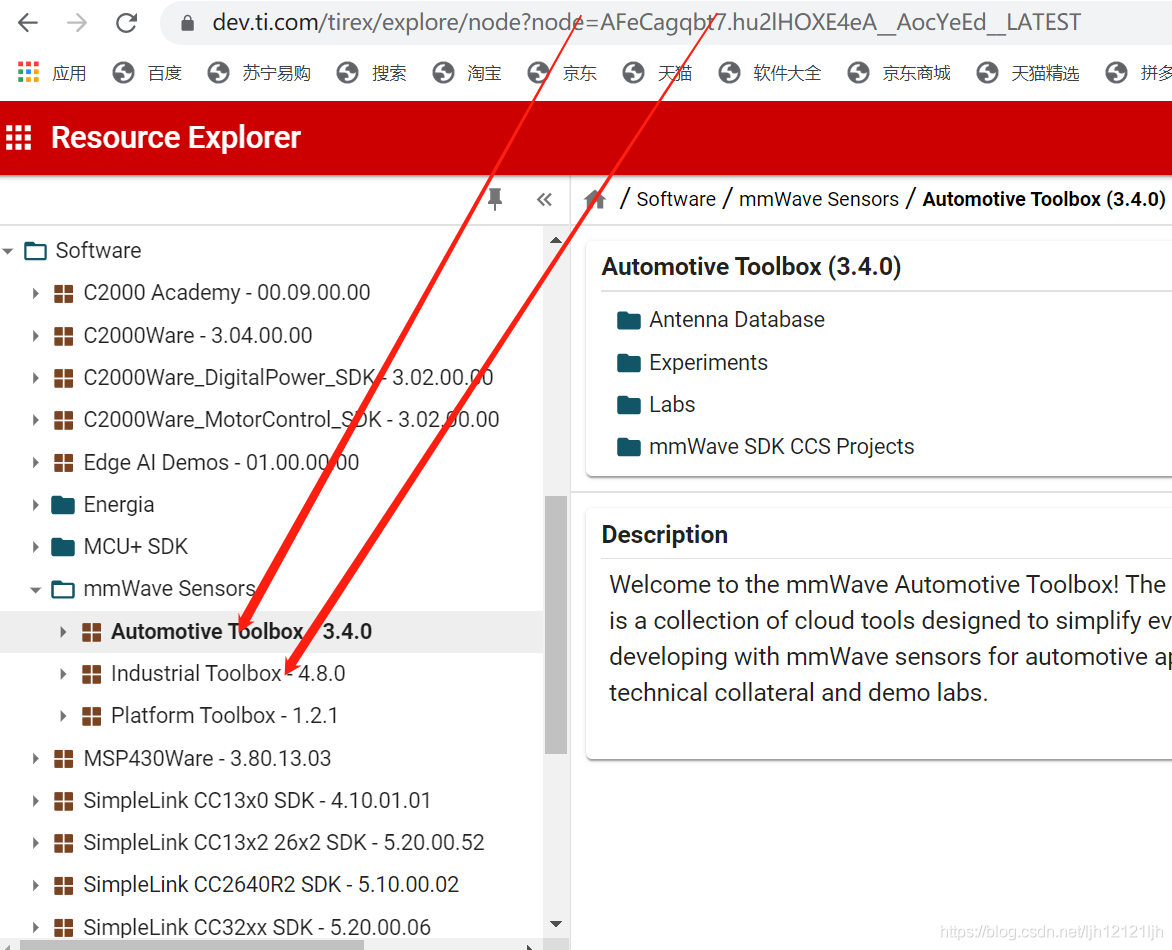Screen dimensions: 1172x950
Task: Select the Software root folder icon
Action: 35,250
